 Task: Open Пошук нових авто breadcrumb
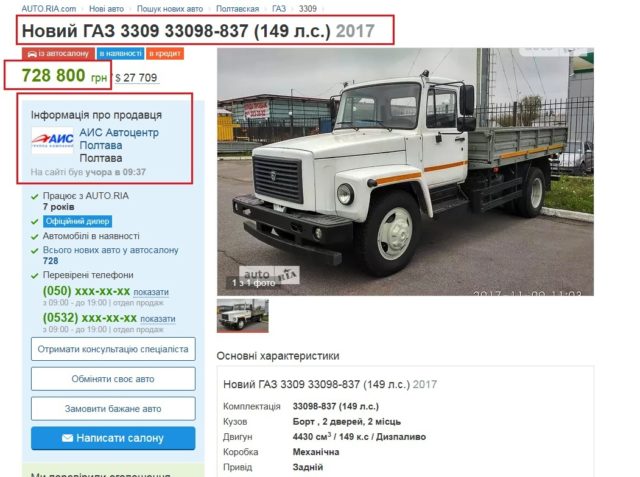tap(170, 9)
